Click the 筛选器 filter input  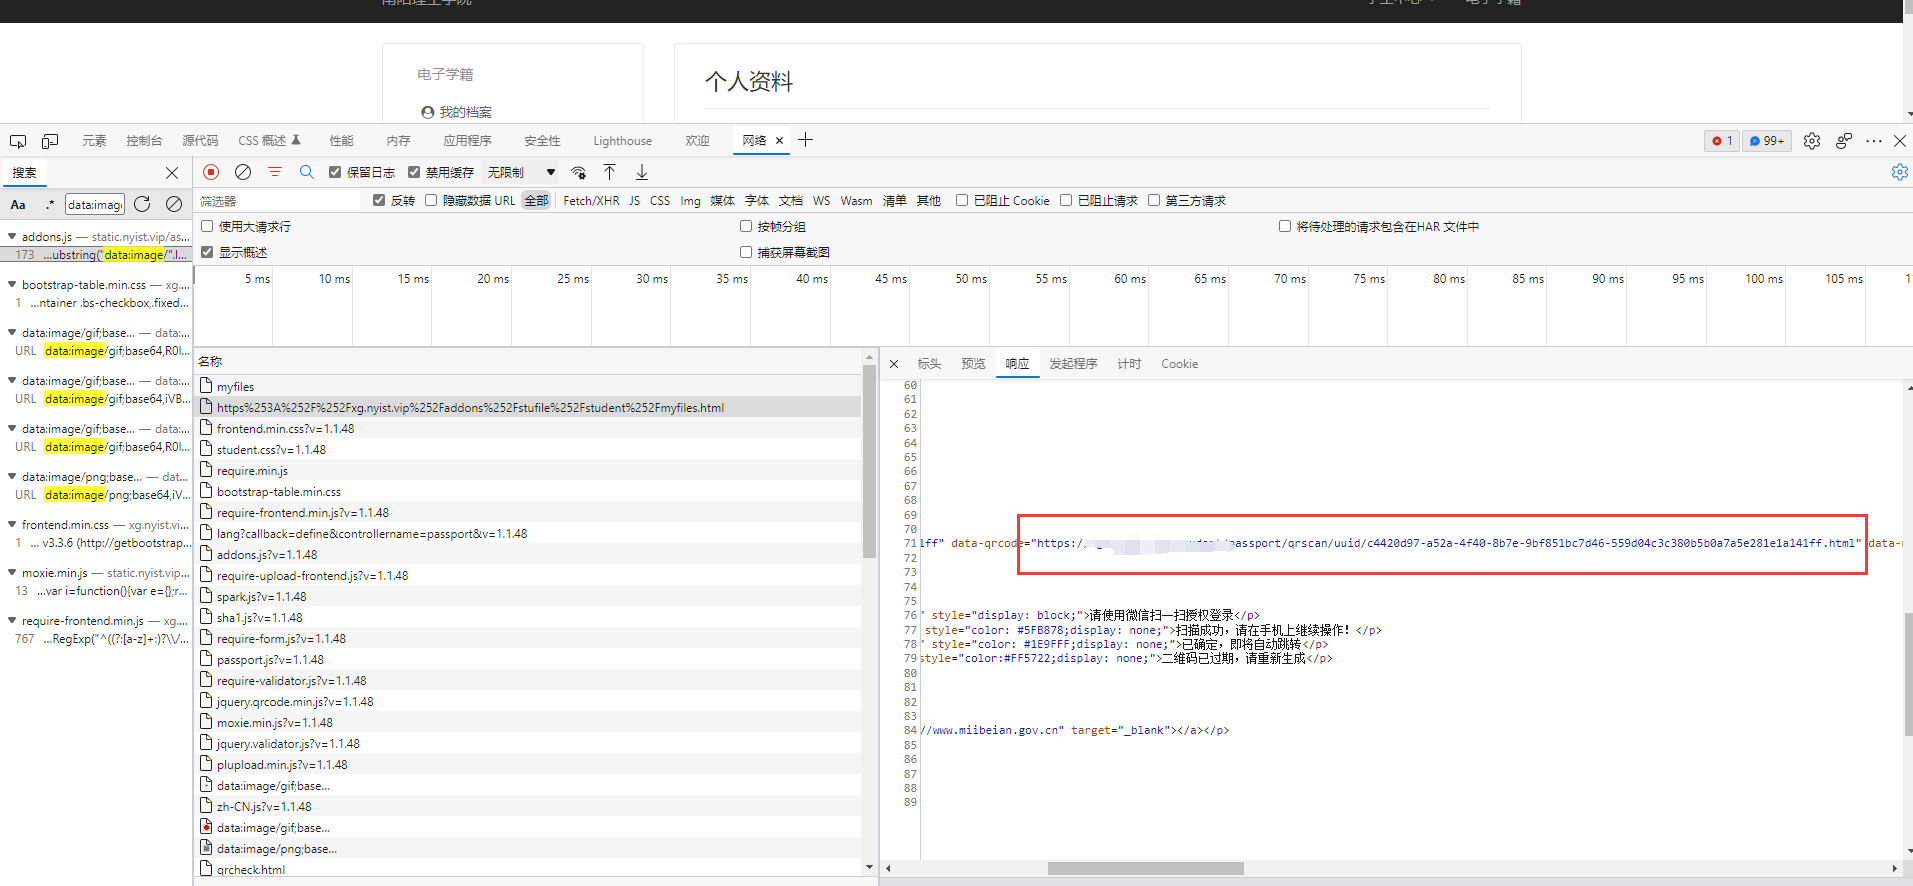277,201
